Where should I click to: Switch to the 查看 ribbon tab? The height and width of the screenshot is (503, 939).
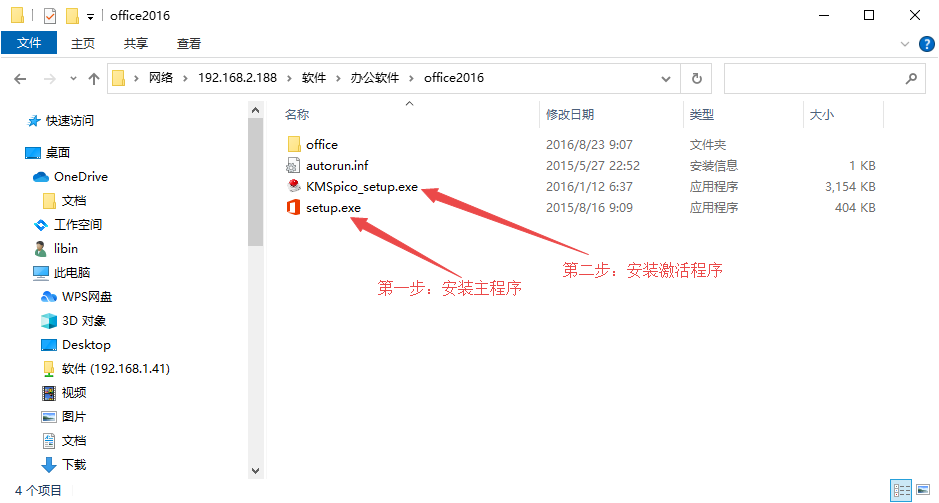click(x=189, y=43)
